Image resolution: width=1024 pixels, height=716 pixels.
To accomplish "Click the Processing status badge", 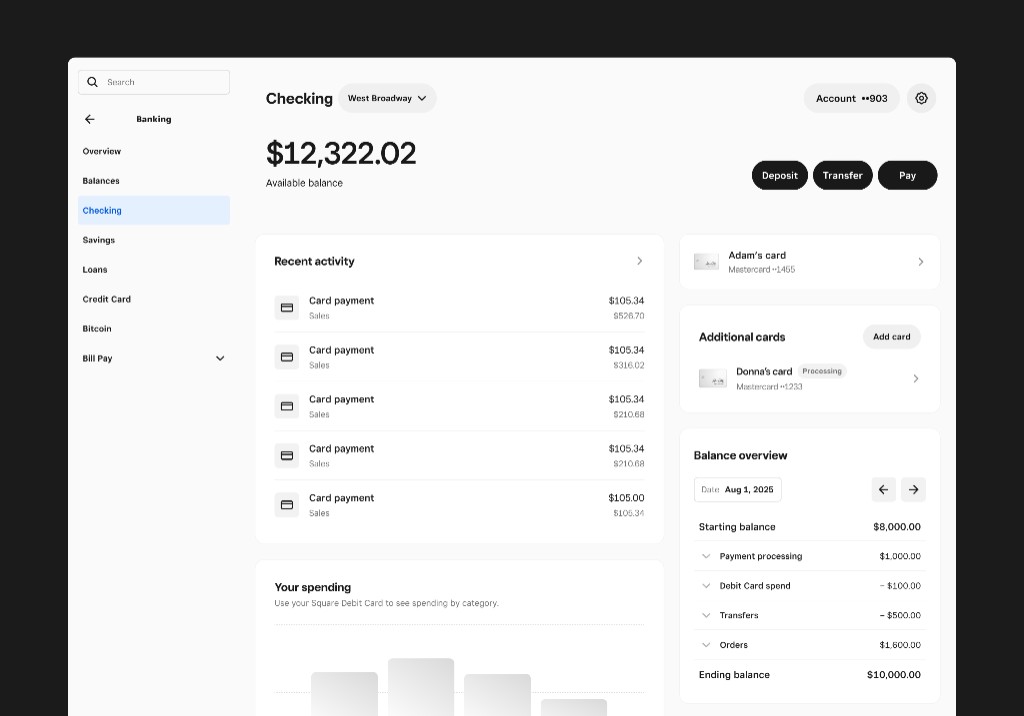I will click(x=822, y=371).
